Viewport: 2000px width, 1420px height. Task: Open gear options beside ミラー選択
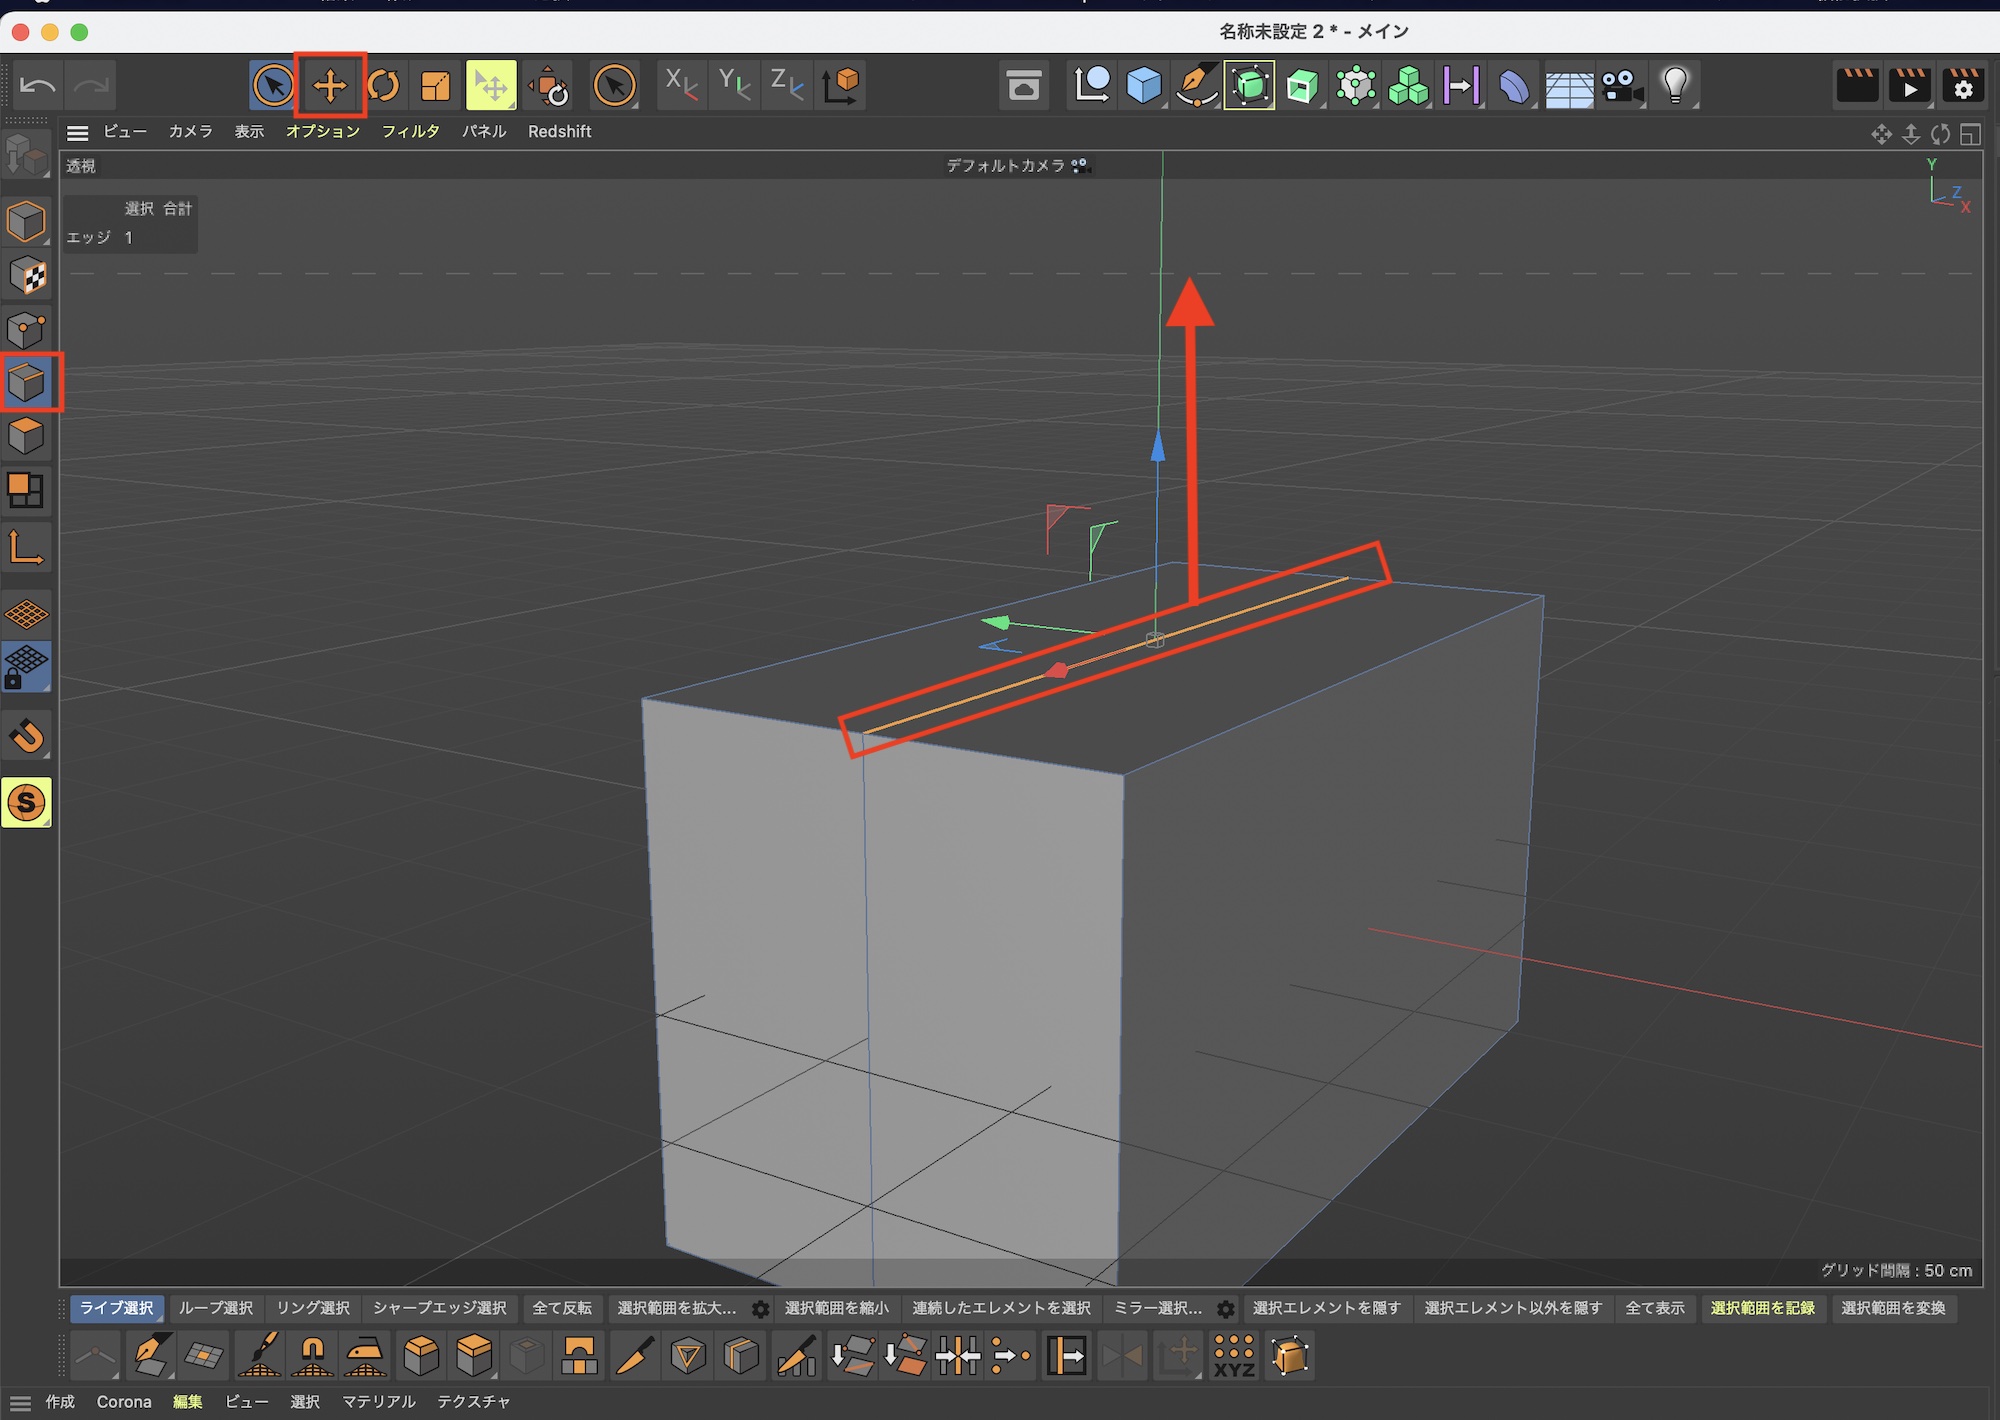(1226, 1309)
